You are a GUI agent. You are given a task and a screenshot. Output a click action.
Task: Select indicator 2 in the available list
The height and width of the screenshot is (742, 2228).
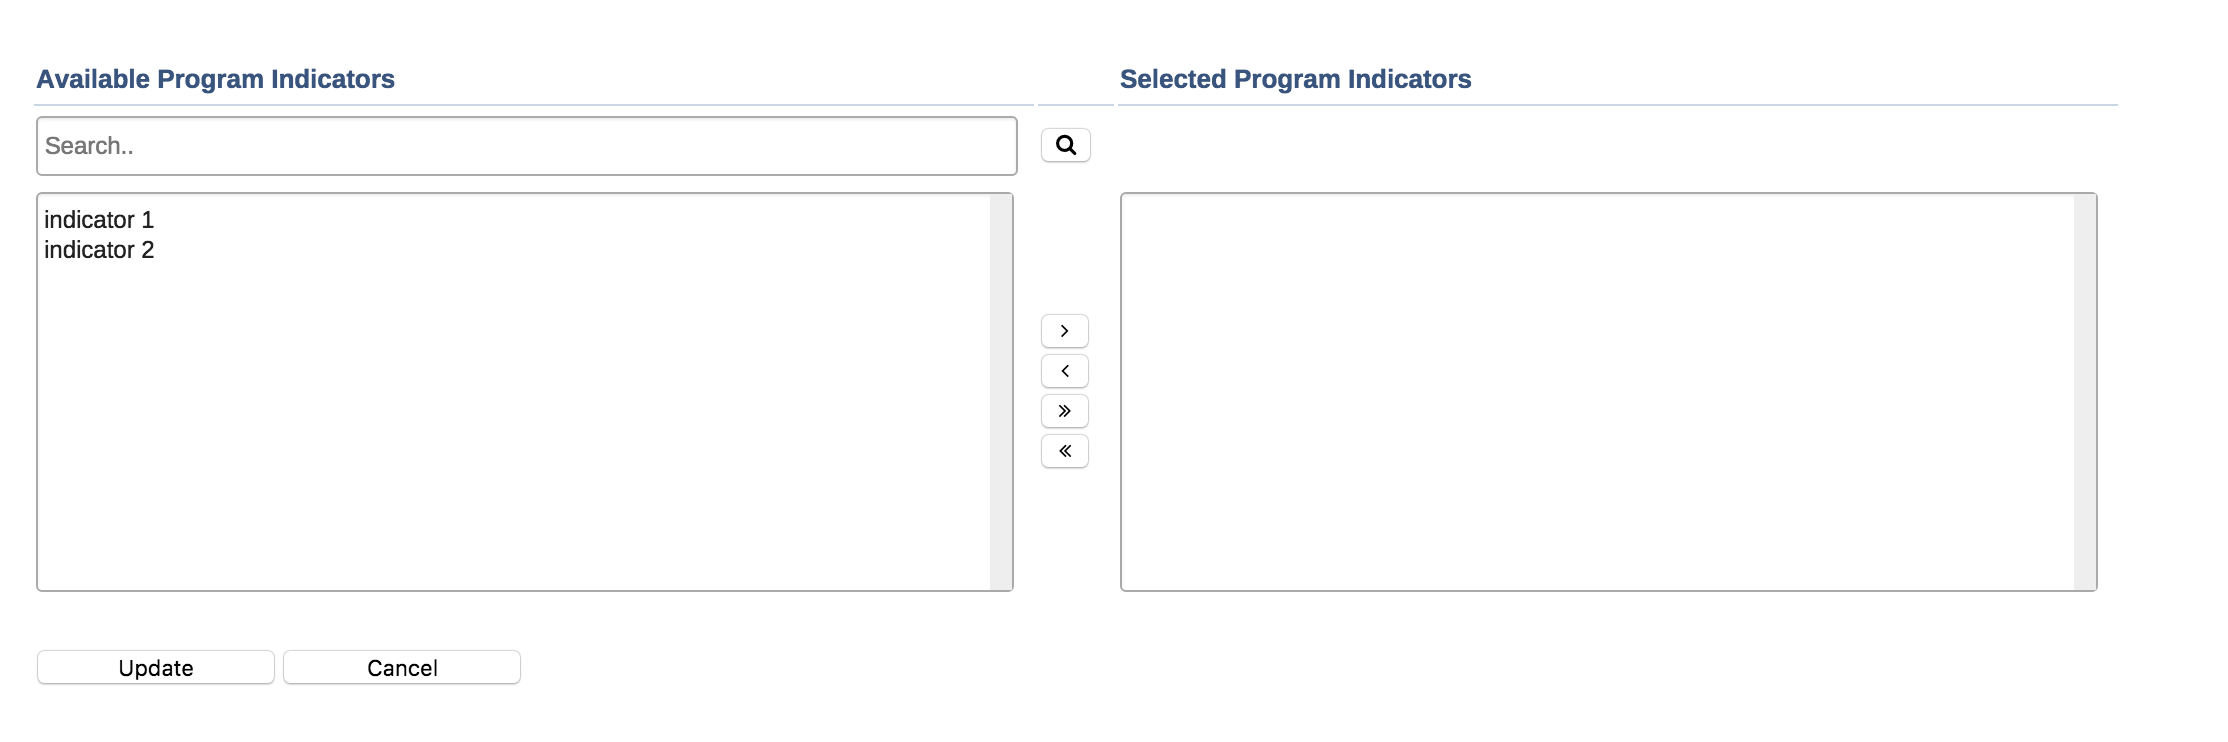click(99, 250)
